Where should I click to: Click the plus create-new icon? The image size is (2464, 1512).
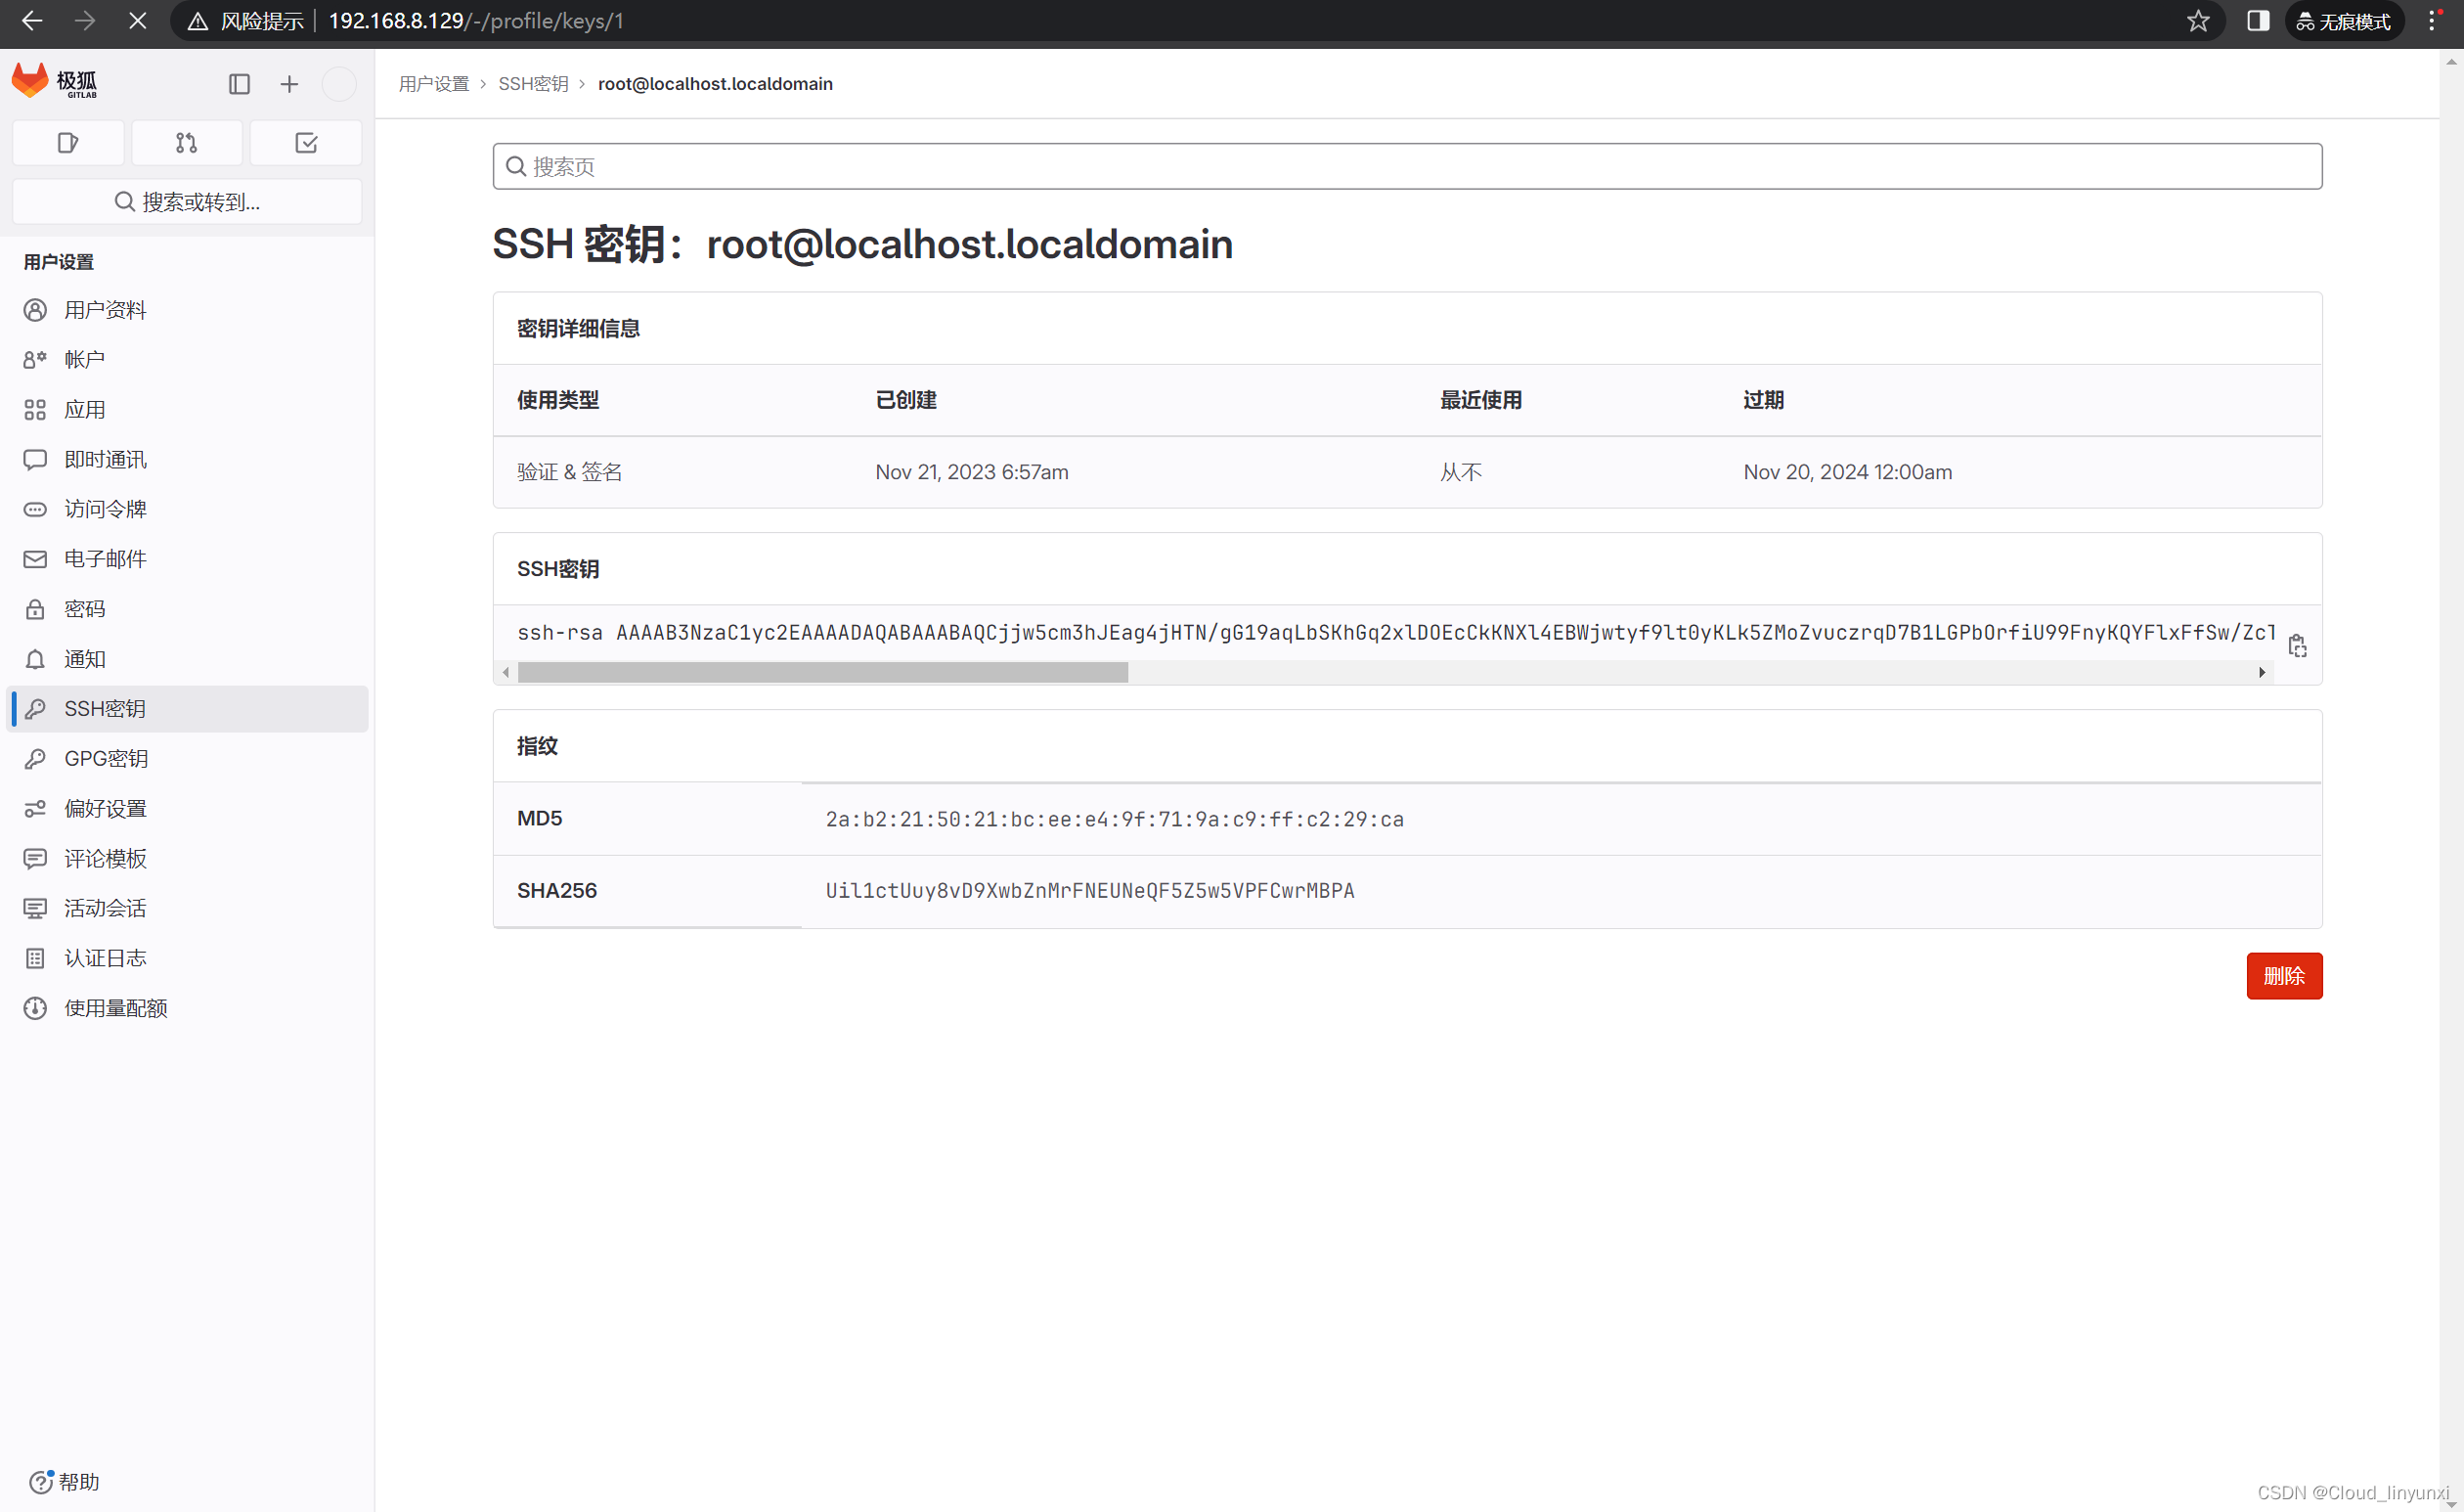click(x=289, y=84)
